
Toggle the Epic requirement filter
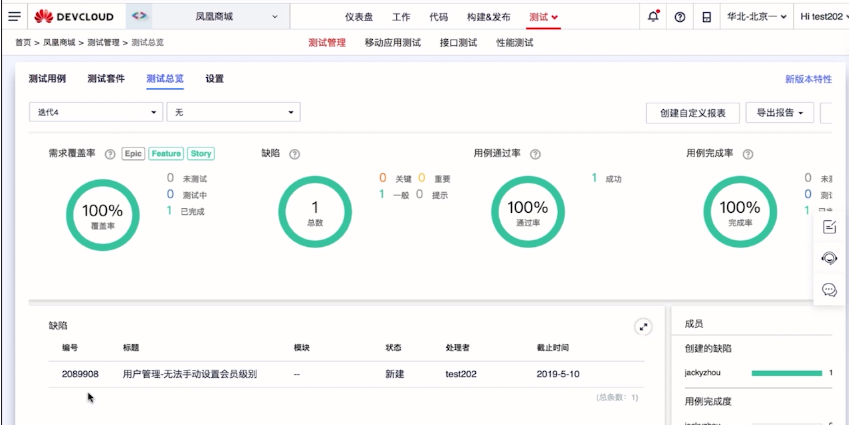coord(133,154)
